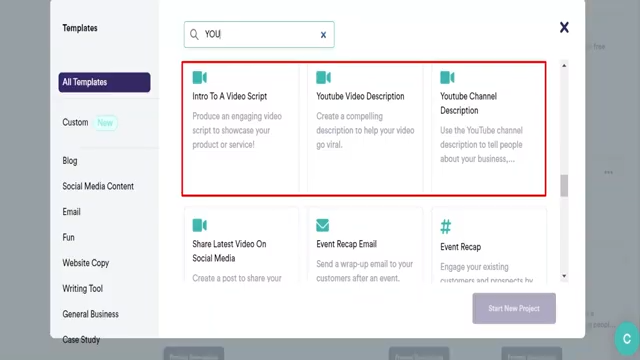
Task: Open the Custom templates category
Action: [75, 122]
